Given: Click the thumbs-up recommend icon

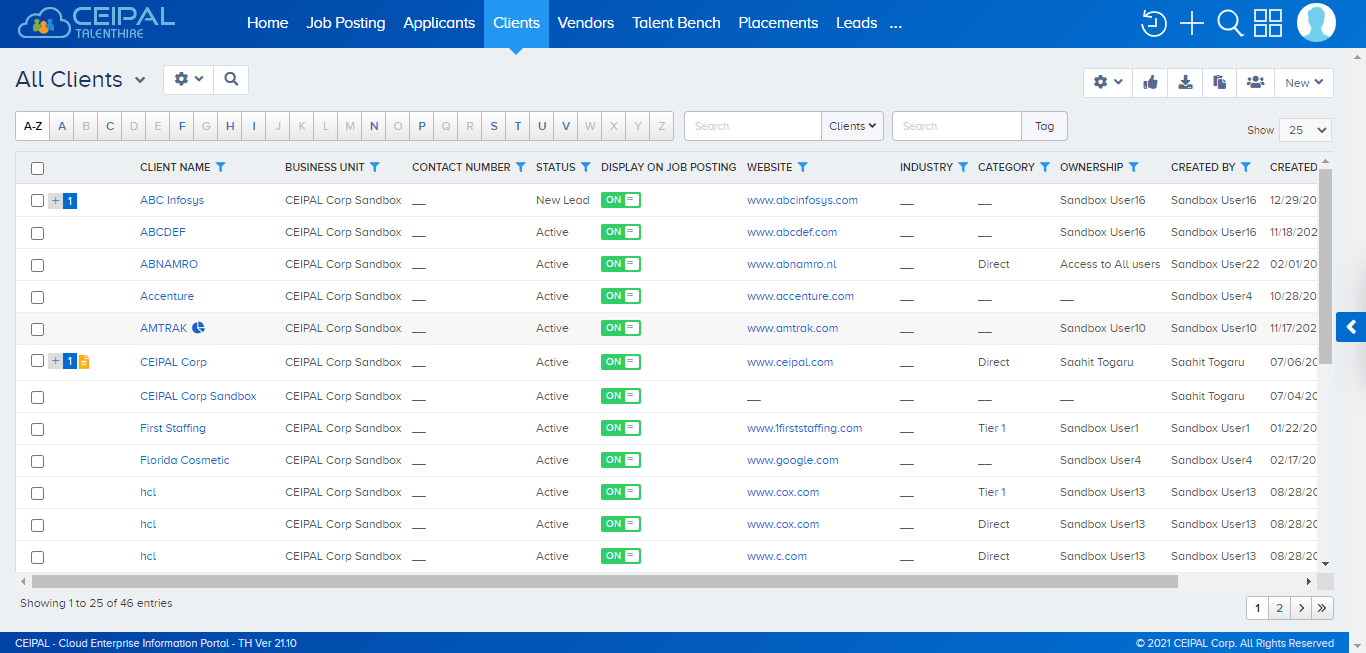Looking at the screenshot, I should 1150,82.
